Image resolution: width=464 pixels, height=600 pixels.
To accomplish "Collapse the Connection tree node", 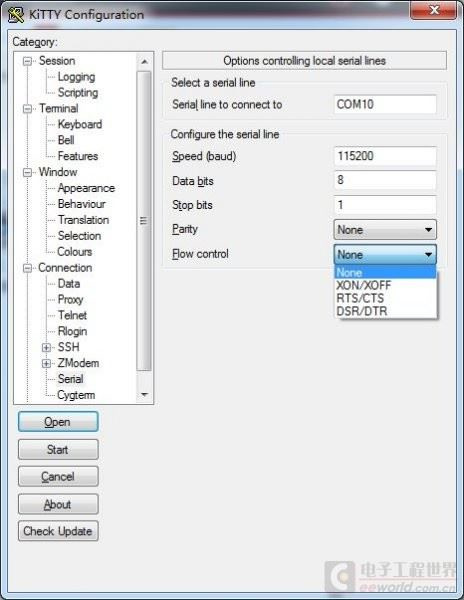I will [27, 268].
